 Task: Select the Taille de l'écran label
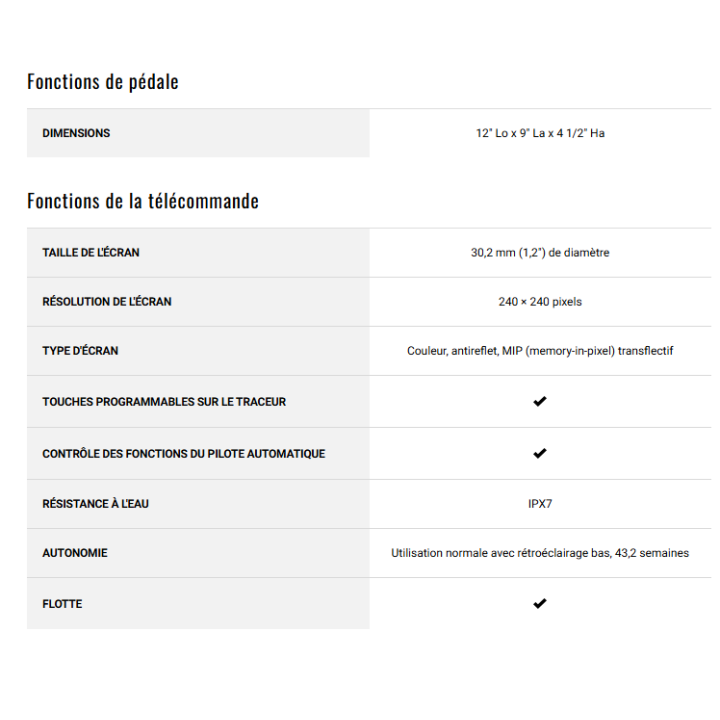coord(91,252)
